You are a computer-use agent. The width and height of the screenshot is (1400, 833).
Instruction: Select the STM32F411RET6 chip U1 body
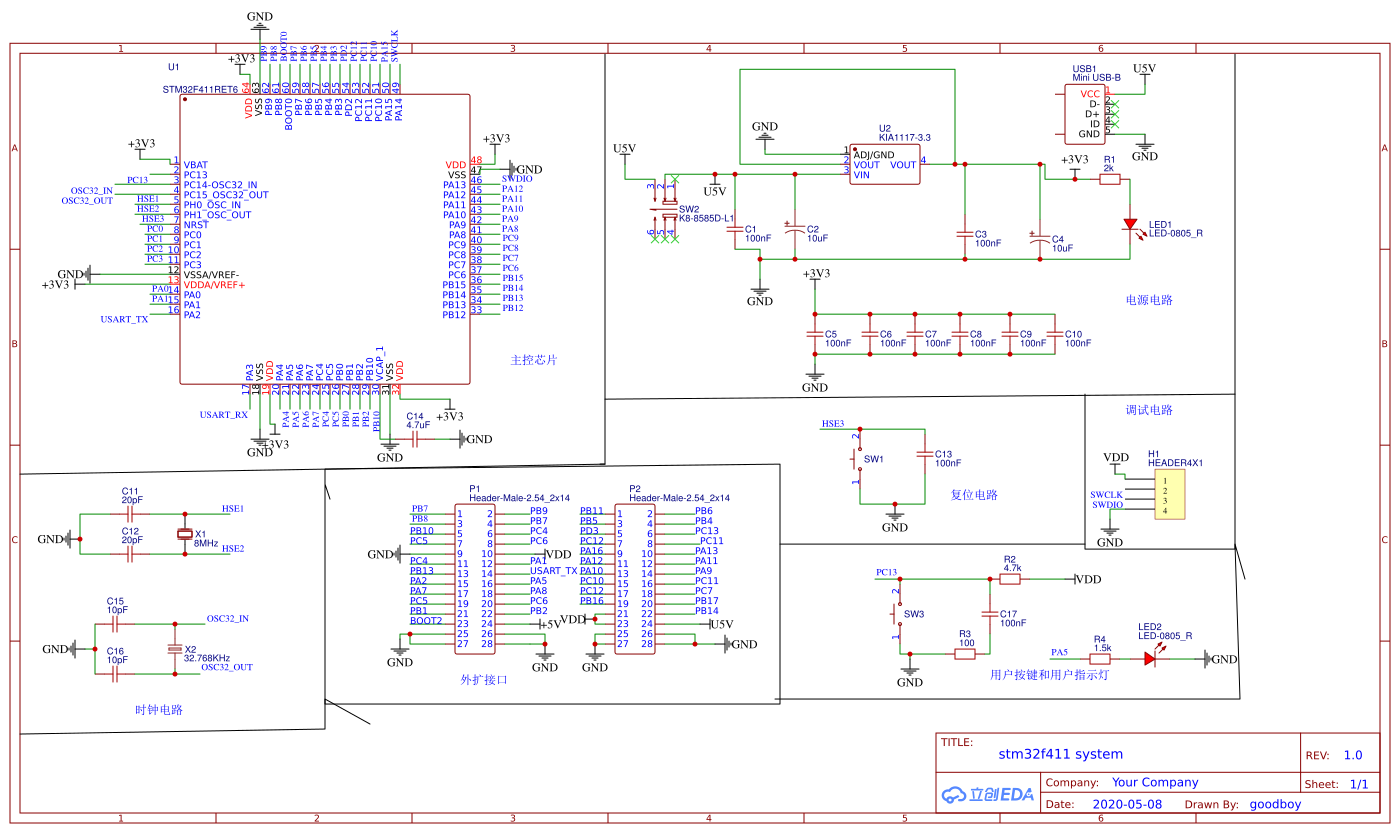[325, 239]
